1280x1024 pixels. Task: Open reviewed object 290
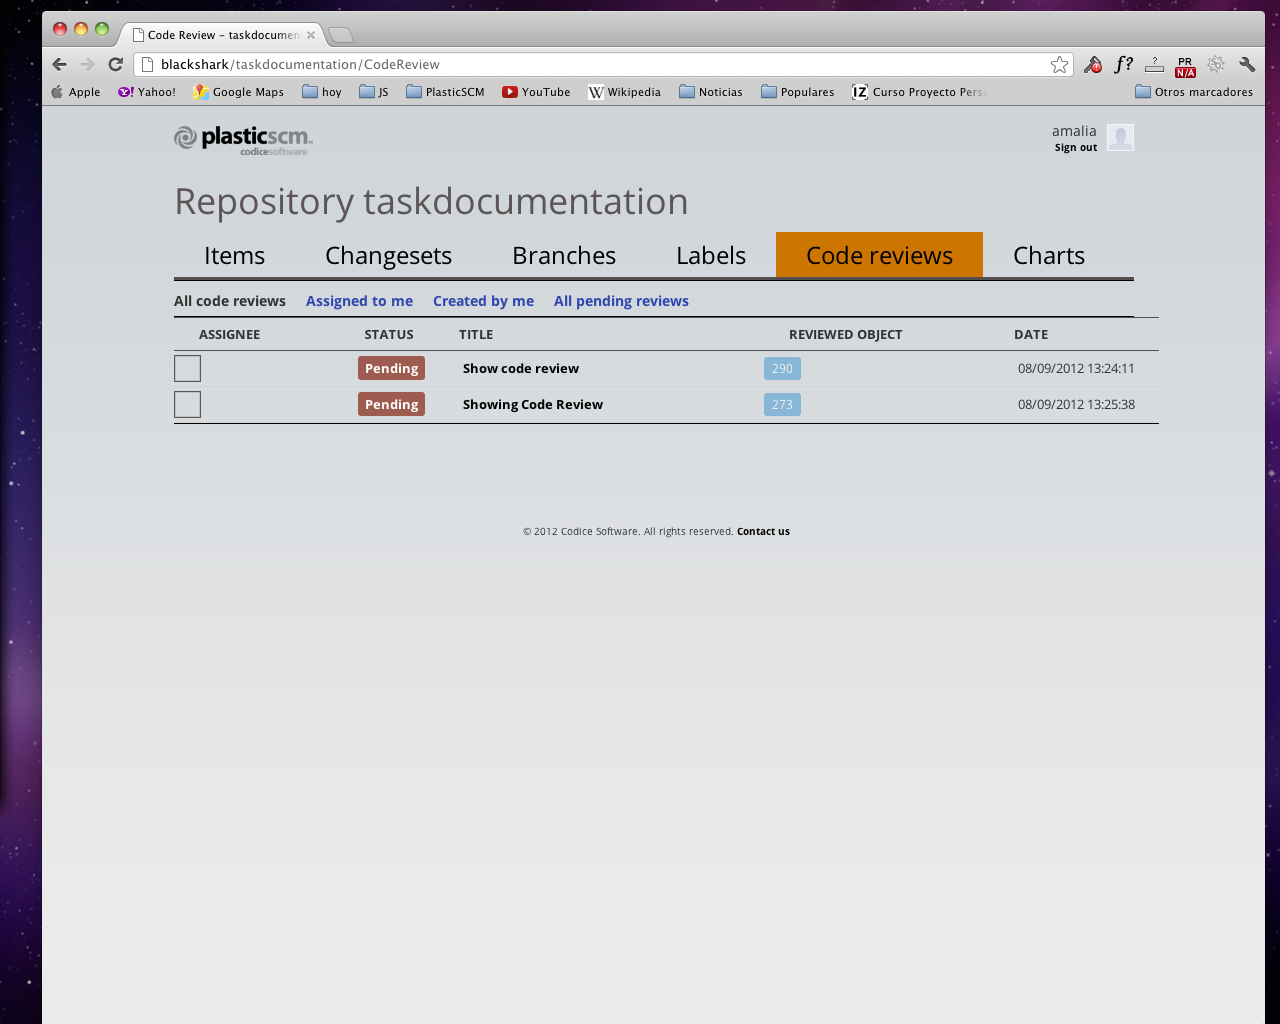click(x=781, y=368)
